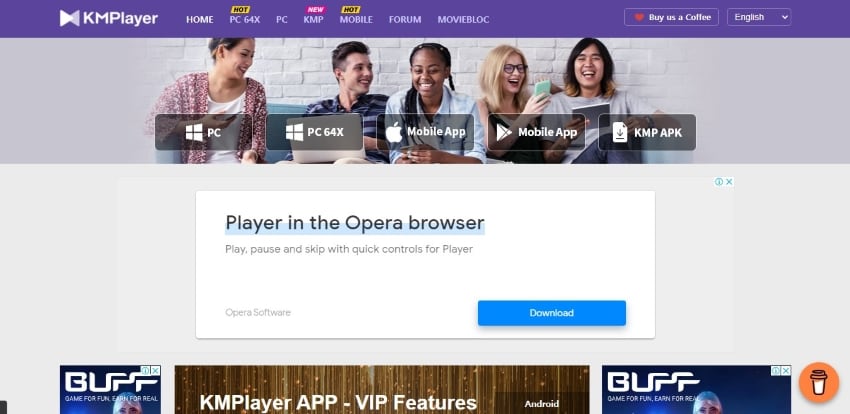Click the KMPlayer APP VIP Features banner
Image resolution: width=850 pixels, height=414 pixels.
[382, 389]
